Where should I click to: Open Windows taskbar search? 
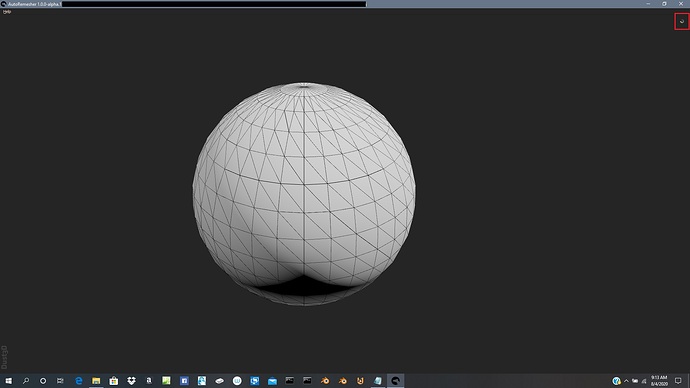(26, 381)
